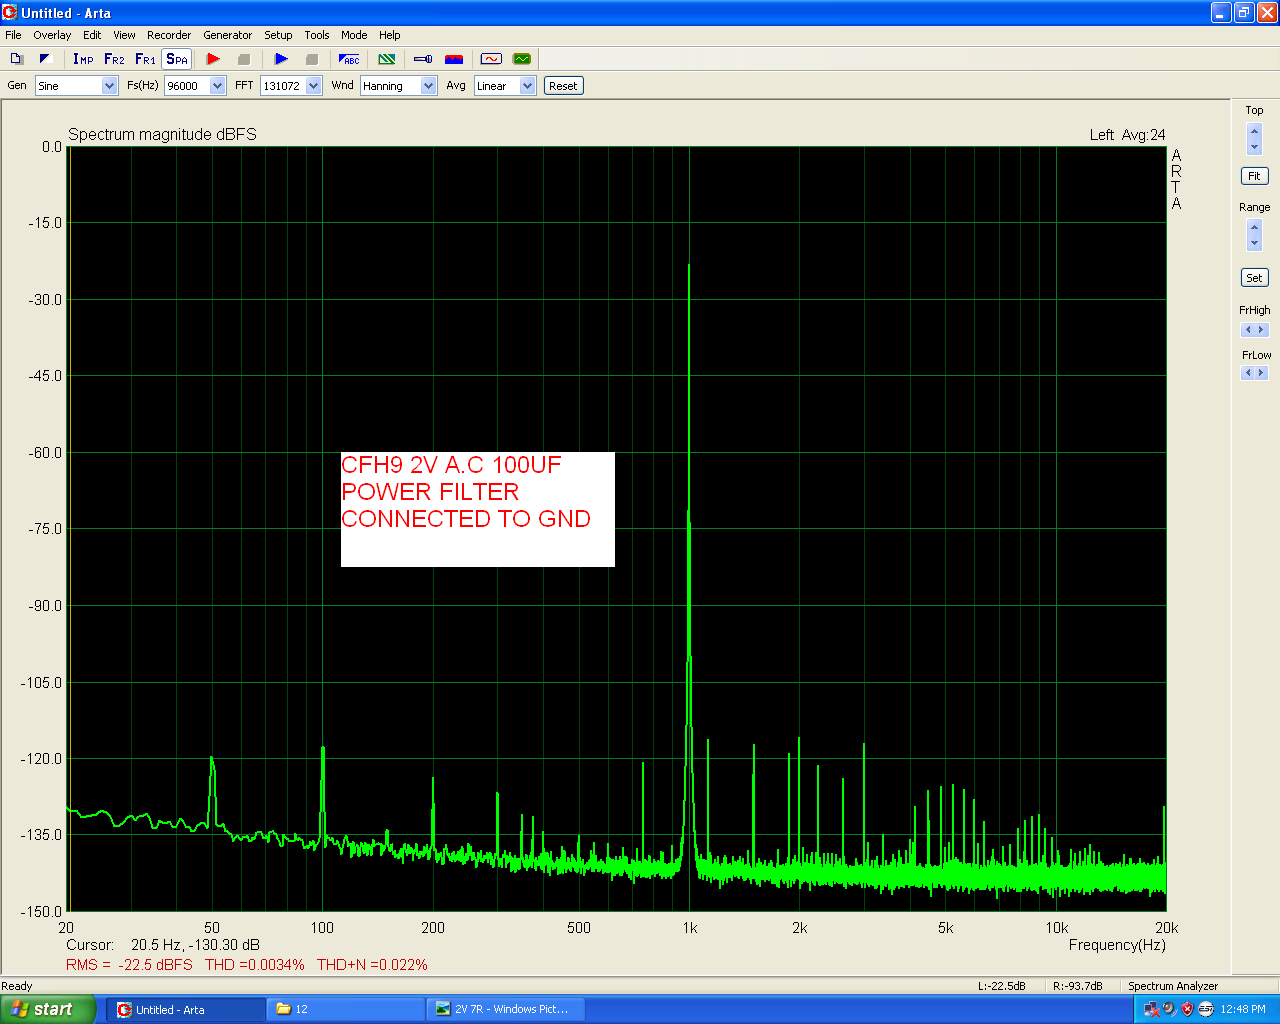Click the New document icon in toolbar
The height and width of the screenshot is (1024, 1280).
pyautogui.click(x=16, y=59)
